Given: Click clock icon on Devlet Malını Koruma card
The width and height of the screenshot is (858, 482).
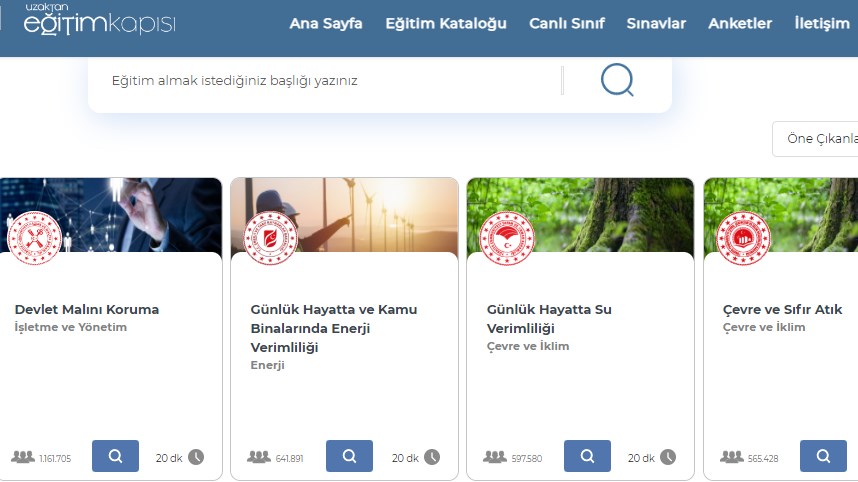Looking at the screenshot, I should pyautogui.click(x=196, y=457).
